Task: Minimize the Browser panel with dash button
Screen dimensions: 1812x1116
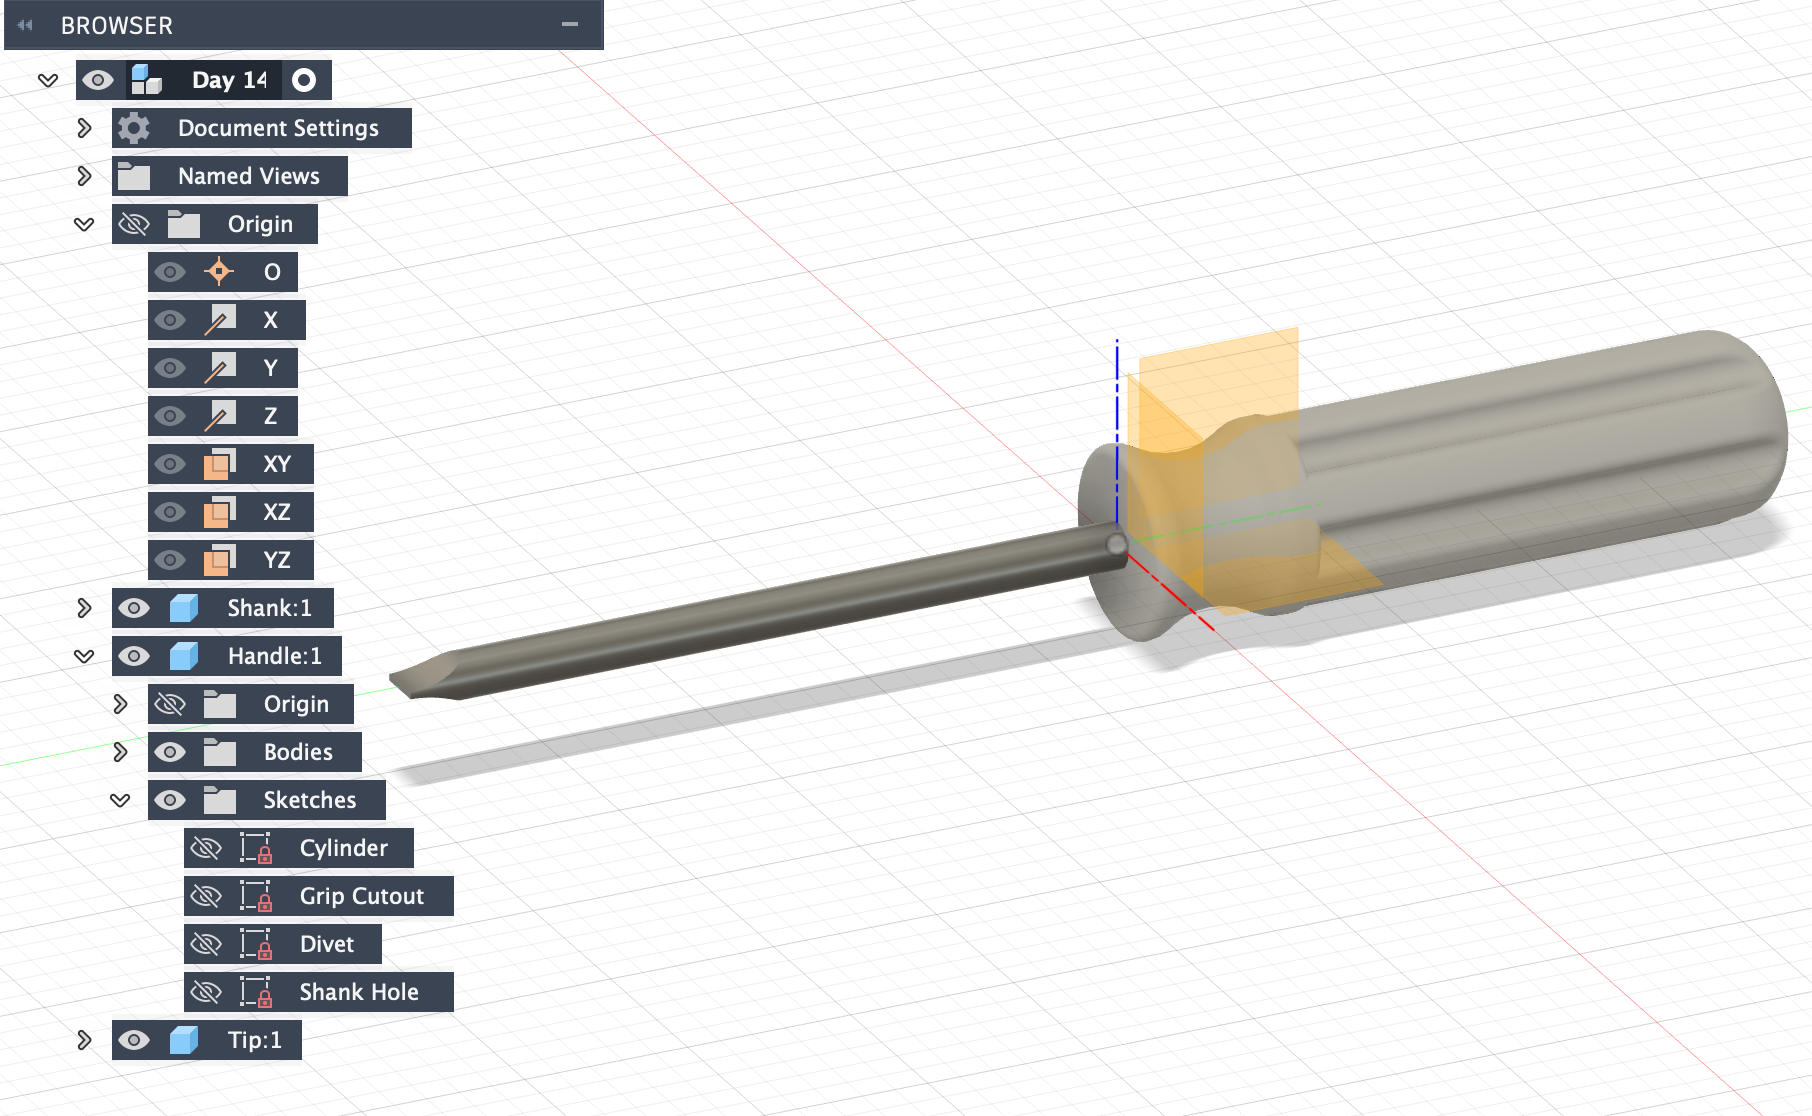Action: point(570,25)
